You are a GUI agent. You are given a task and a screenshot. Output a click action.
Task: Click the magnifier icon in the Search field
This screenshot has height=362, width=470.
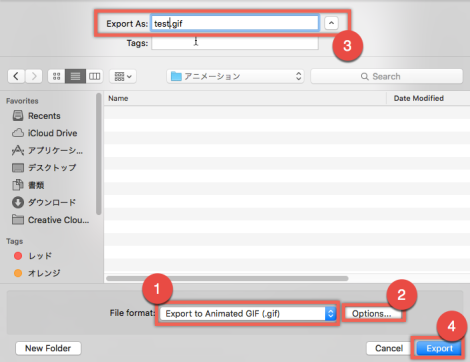point(365,77)
